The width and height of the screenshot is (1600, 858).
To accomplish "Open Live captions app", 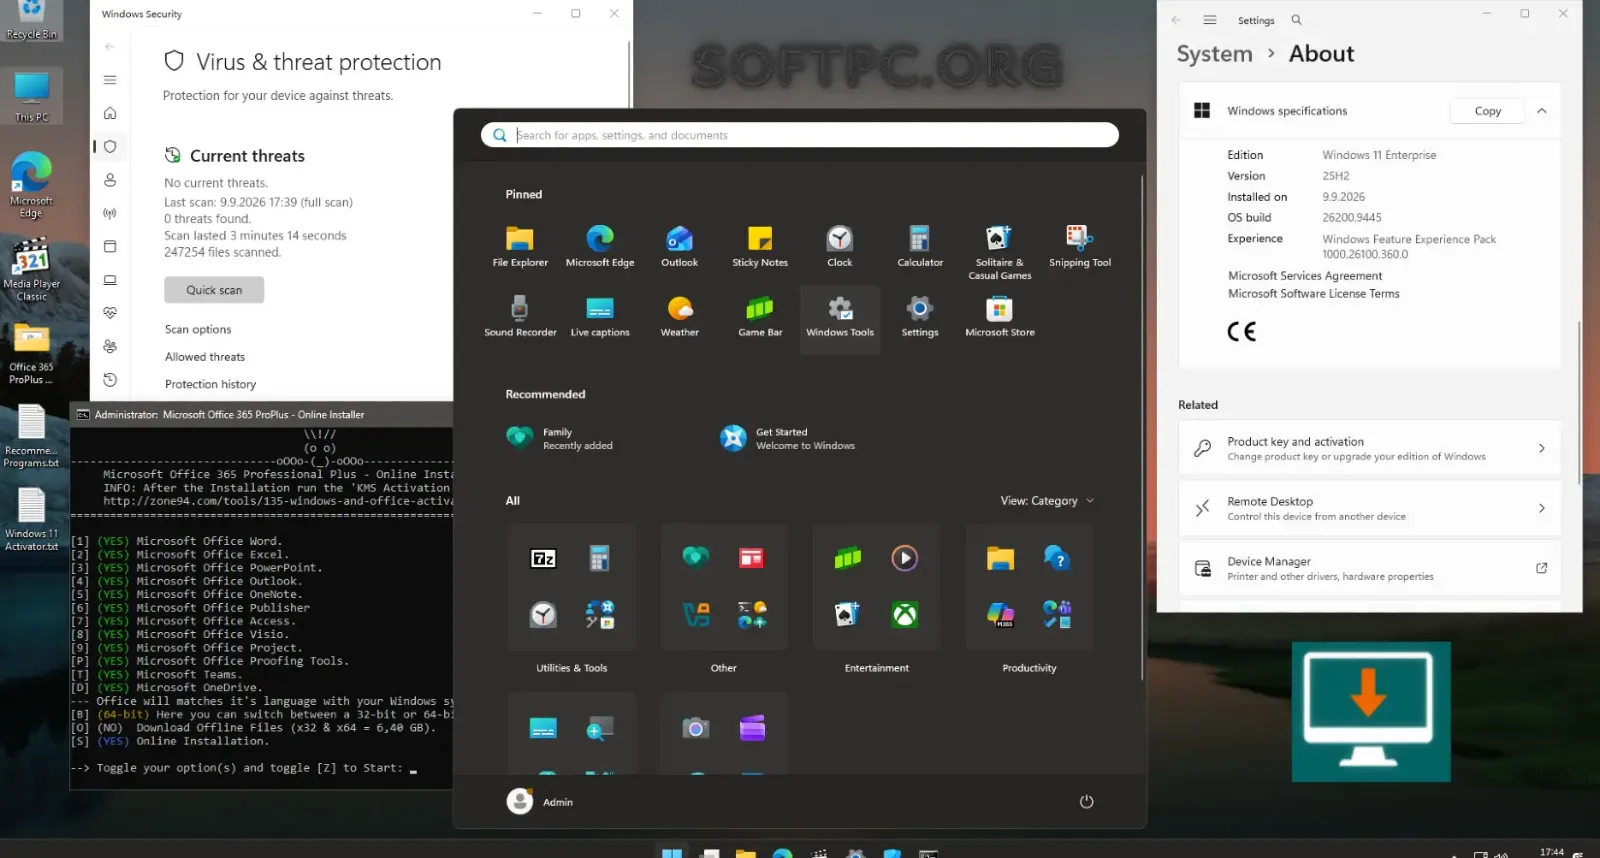I will (600, 317).
